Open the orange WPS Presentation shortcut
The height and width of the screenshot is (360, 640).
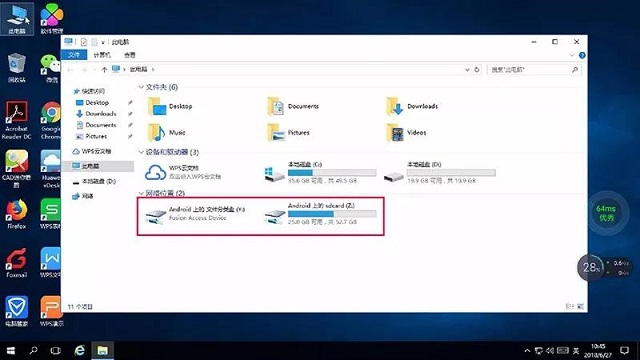(51, 311)
